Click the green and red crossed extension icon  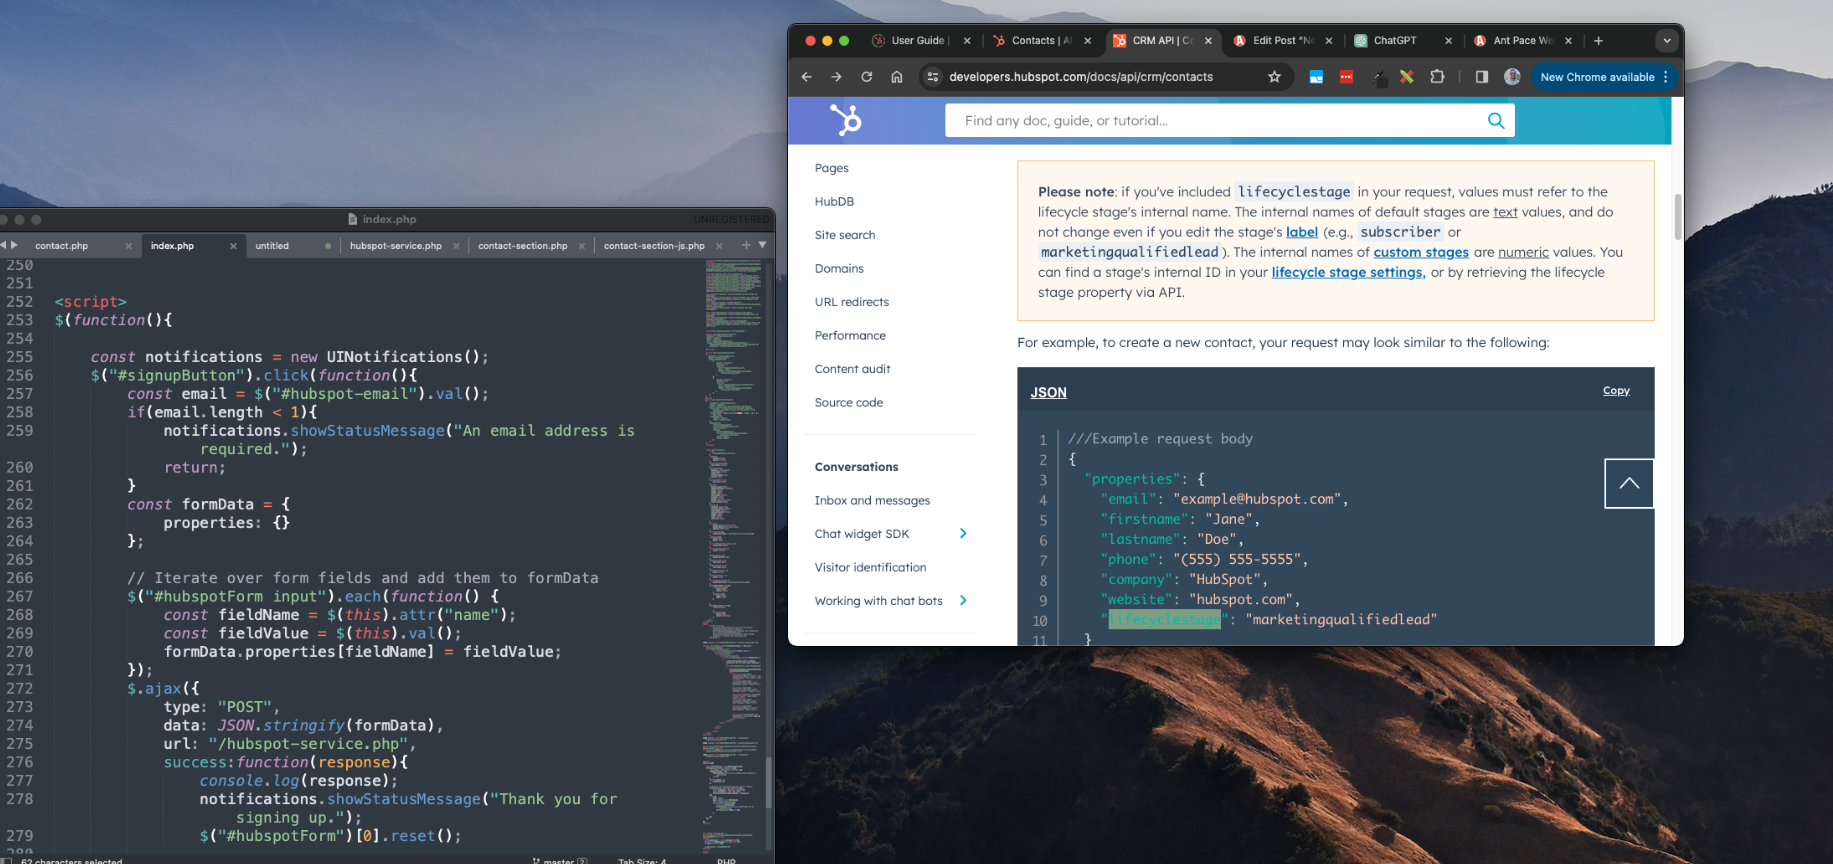[1407, 77]
